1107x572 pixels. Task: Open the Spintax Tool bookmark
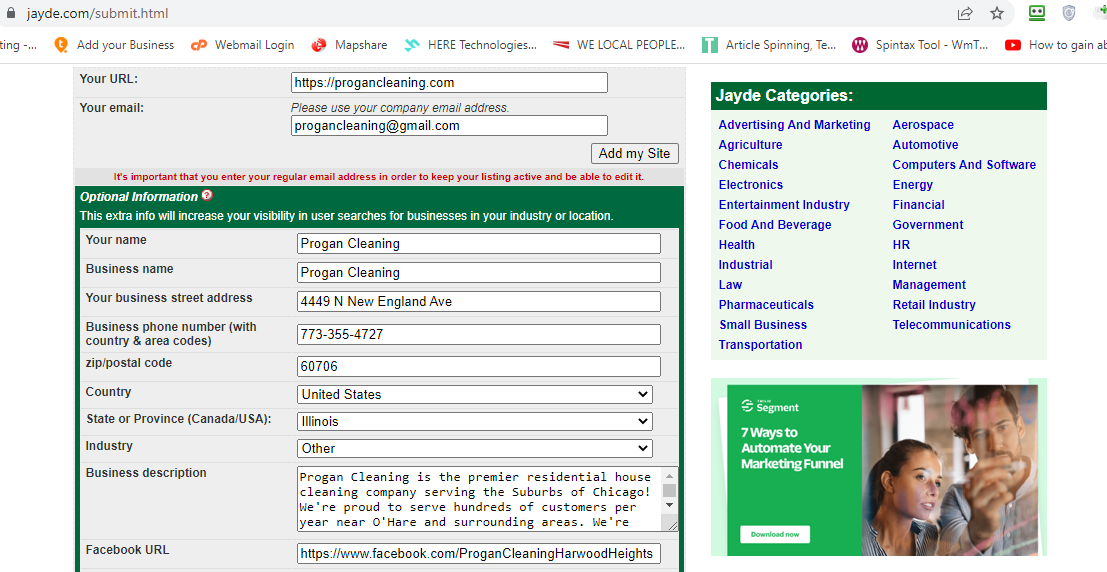click(920, 44)
